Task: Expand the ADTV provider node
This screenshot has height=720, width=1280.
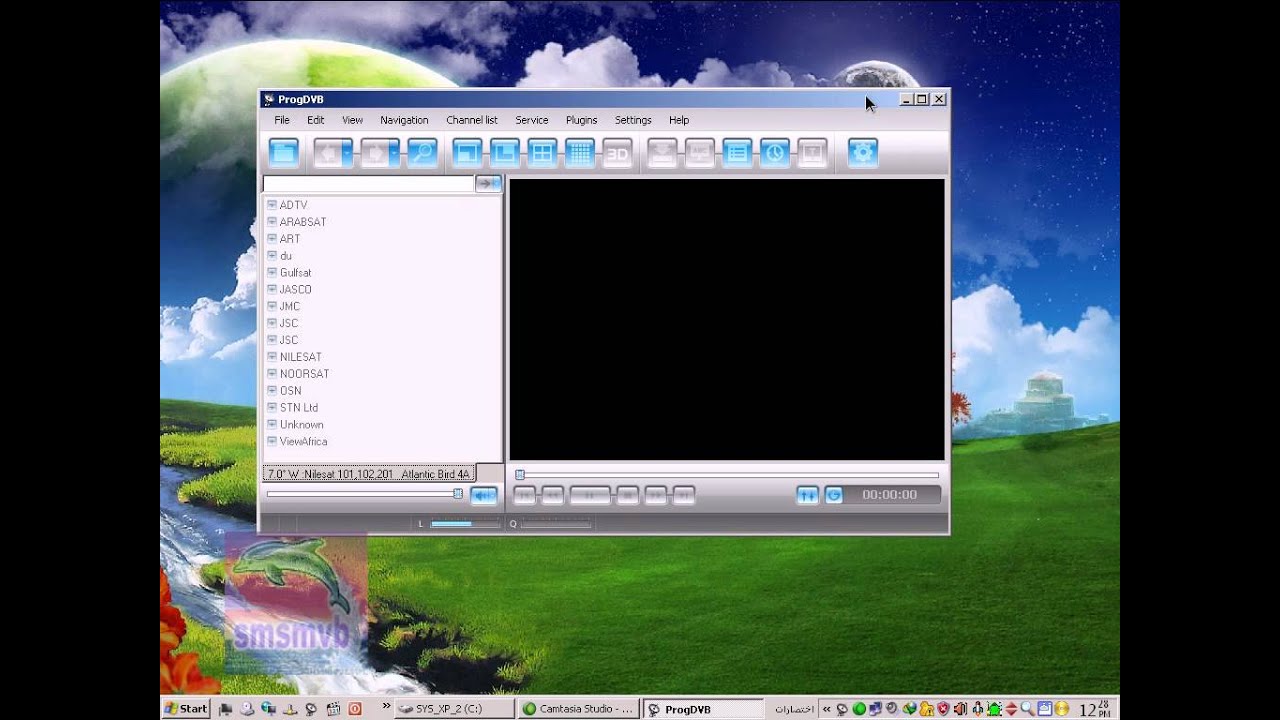Action: point(272,205)
